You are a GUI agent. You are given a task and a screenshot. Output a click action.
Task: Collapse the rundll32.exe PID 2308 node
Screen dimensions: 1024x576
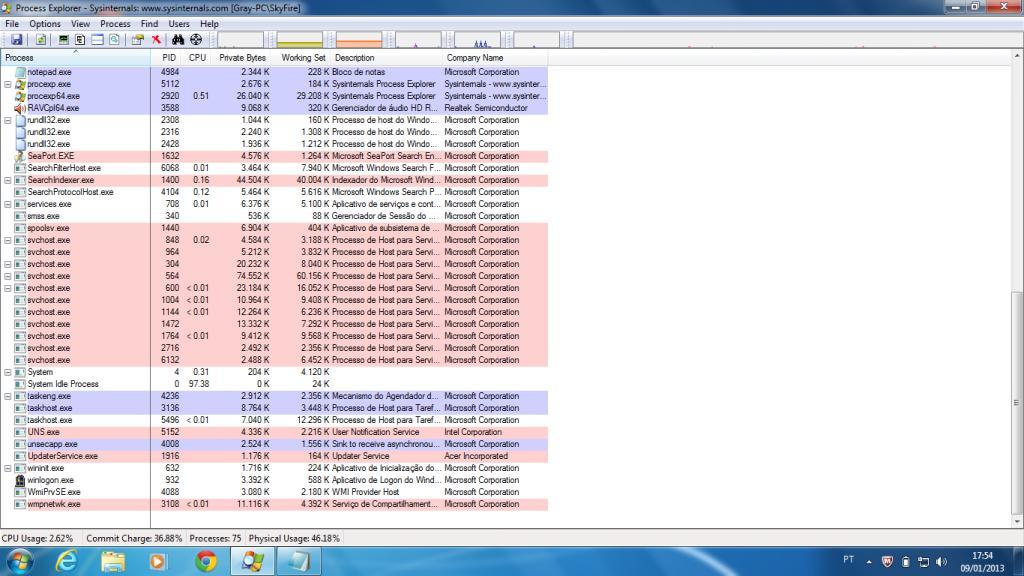(x=8, y=120)
